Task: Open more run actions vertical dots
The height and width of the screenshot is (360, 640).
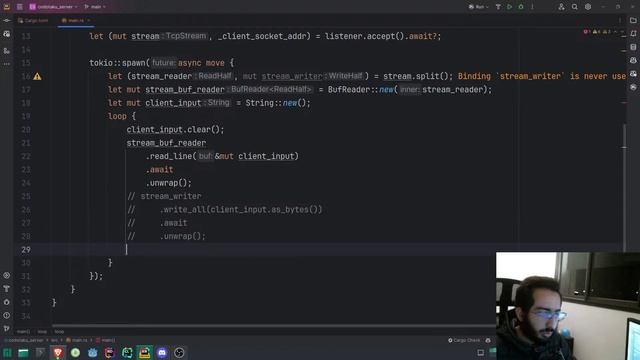Action: click(532, 7)
